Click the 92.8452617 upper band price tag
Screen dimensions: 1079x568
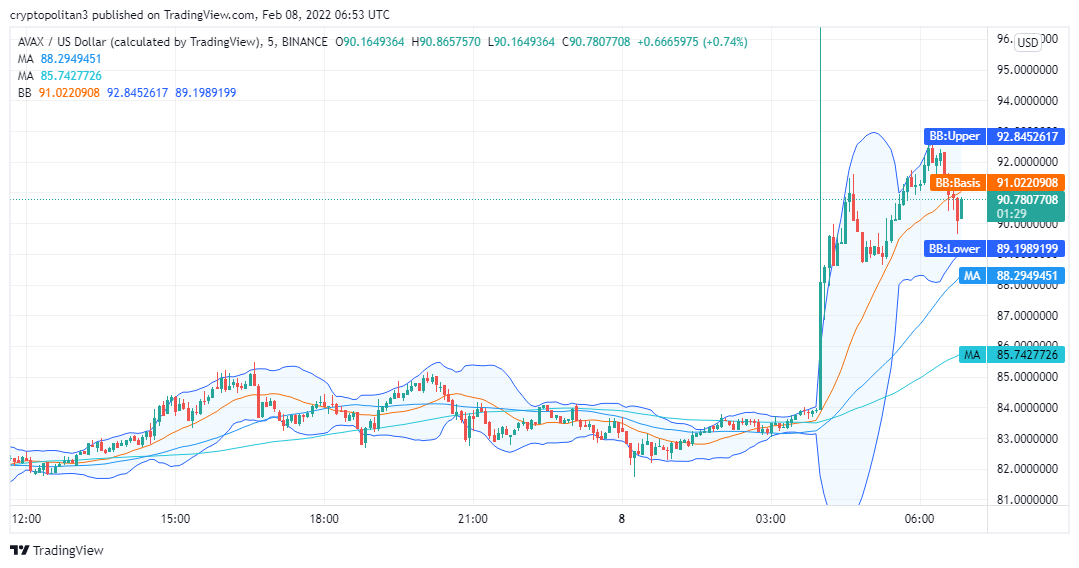(1027, 136)
